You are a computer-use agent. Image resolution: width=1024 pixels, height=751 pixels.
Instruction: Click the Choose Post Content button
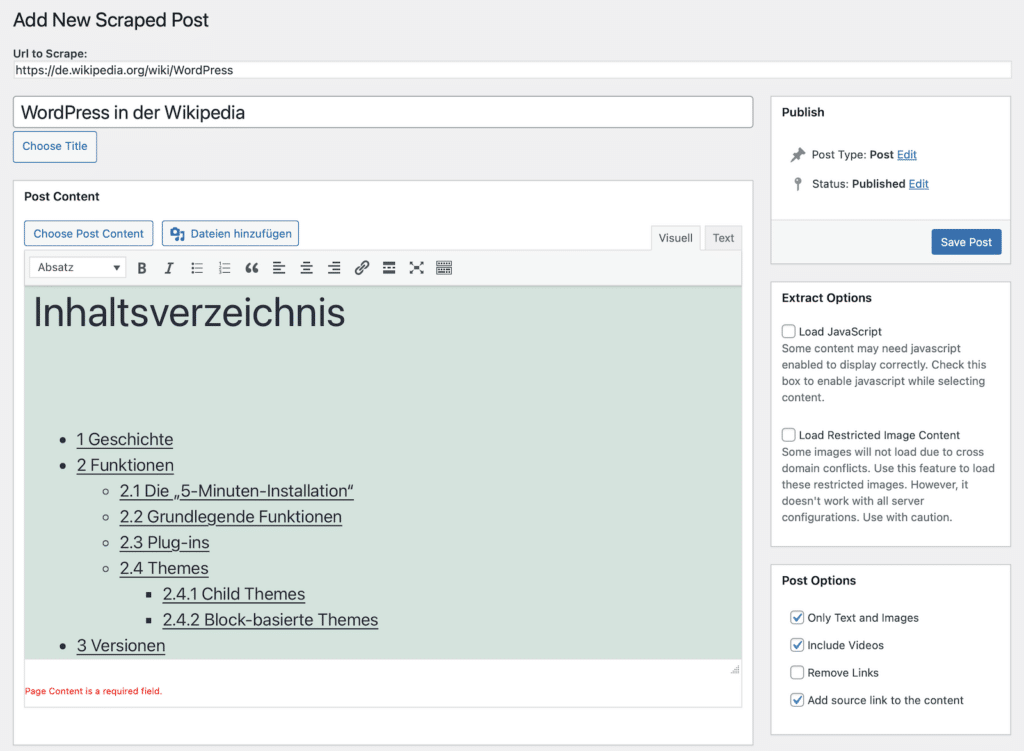pos(89,234)
